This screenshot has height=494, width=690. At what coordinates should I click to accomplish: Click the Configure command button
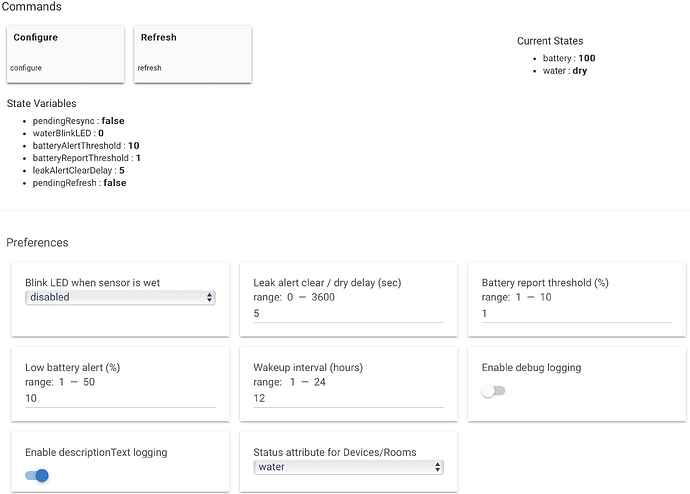65,52
